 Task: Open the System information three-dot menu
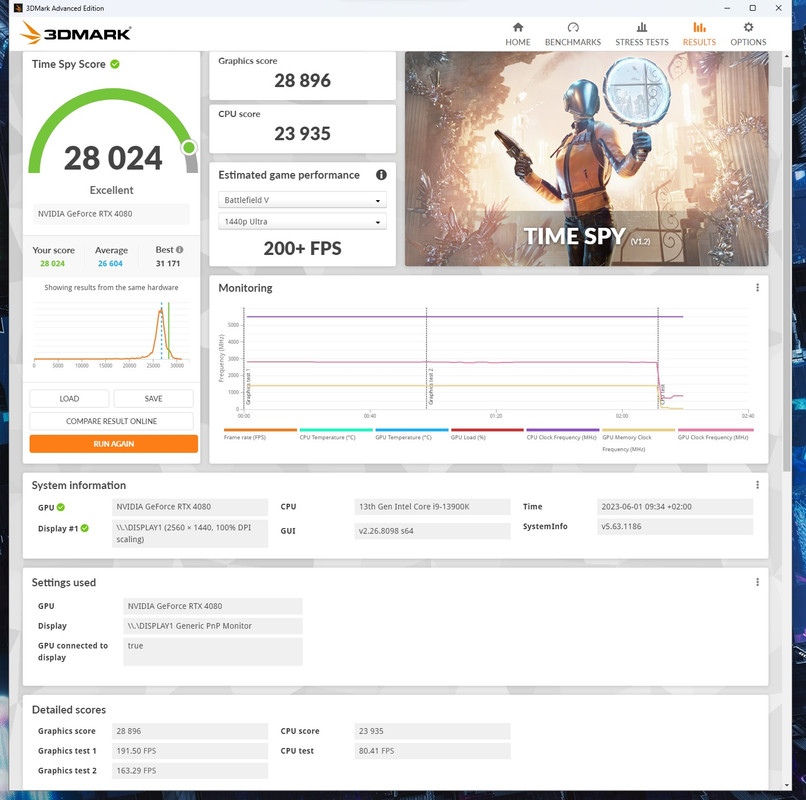click(757, 485)
